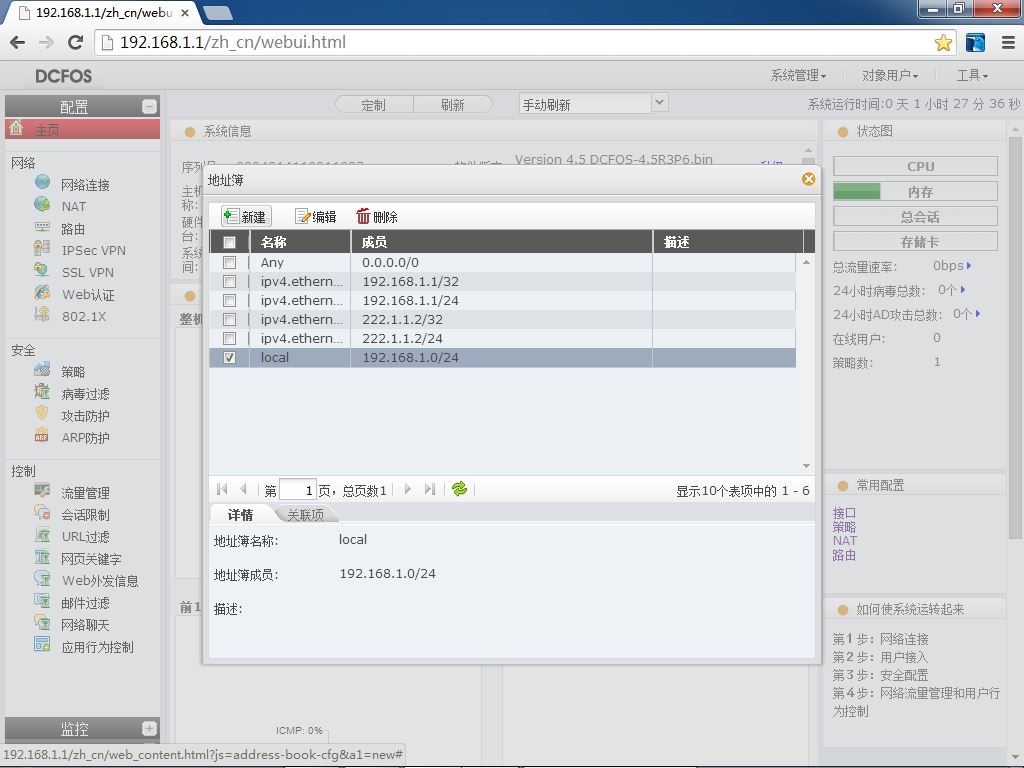
Task: Open the 系统管理 menu
Action: (x=798, y=76)
